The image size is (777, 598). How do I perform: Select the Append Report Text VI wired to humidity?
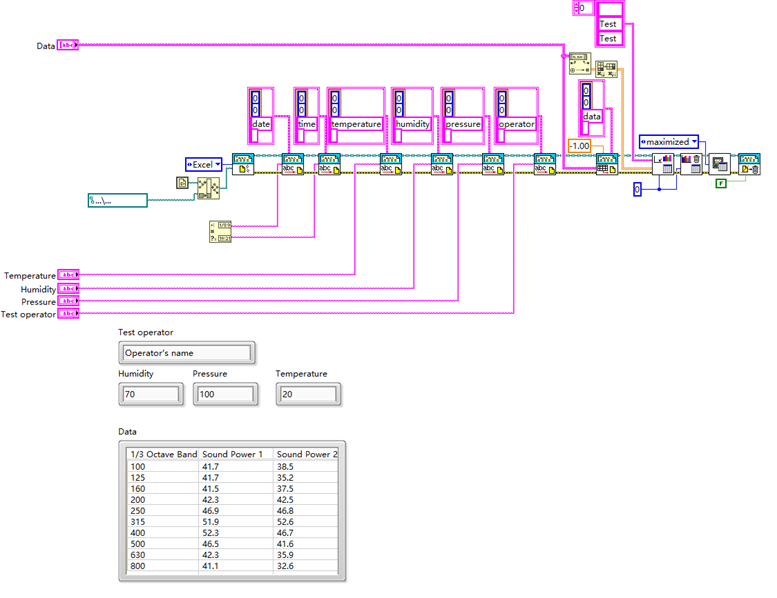[442, 164]
